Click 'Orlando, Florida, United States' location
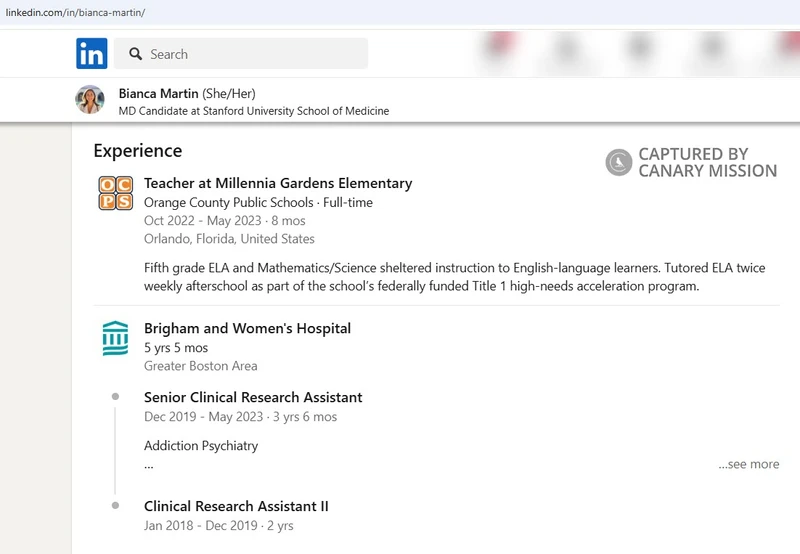Viewport: 800px width, 554px height. point(229,239)
